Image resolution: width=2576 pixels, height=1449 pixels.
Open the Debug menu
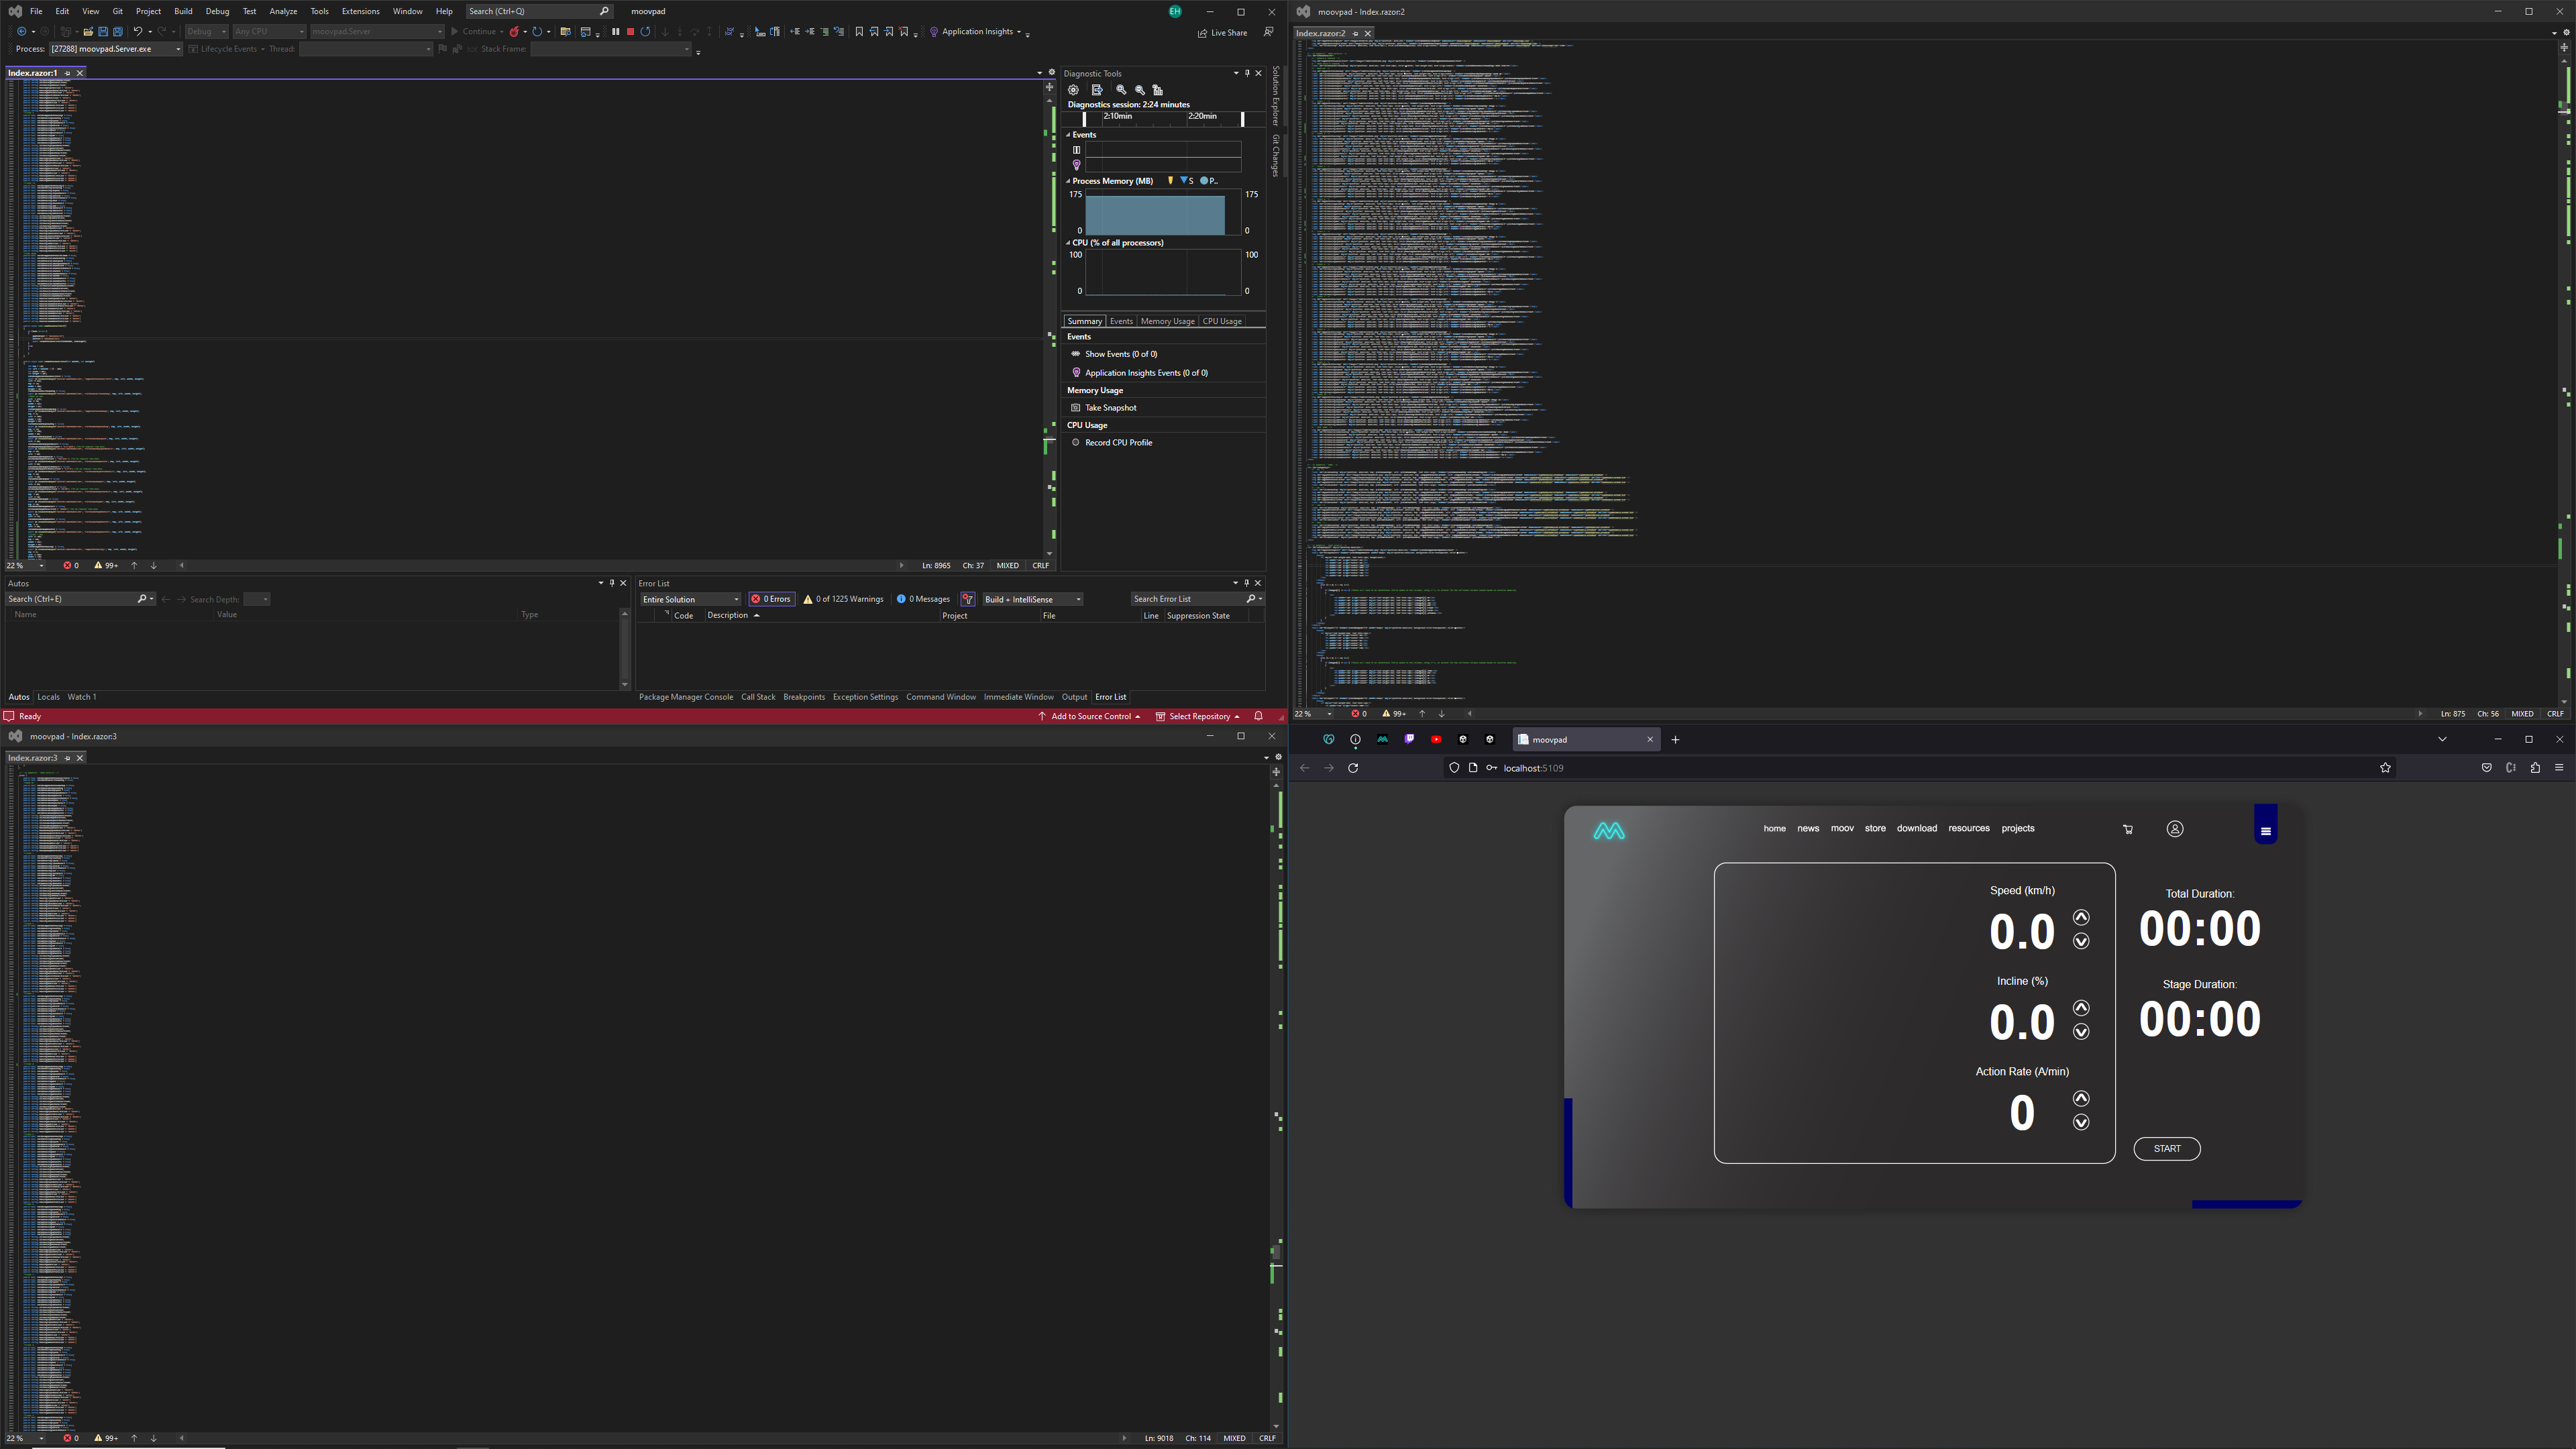point(217,11)
